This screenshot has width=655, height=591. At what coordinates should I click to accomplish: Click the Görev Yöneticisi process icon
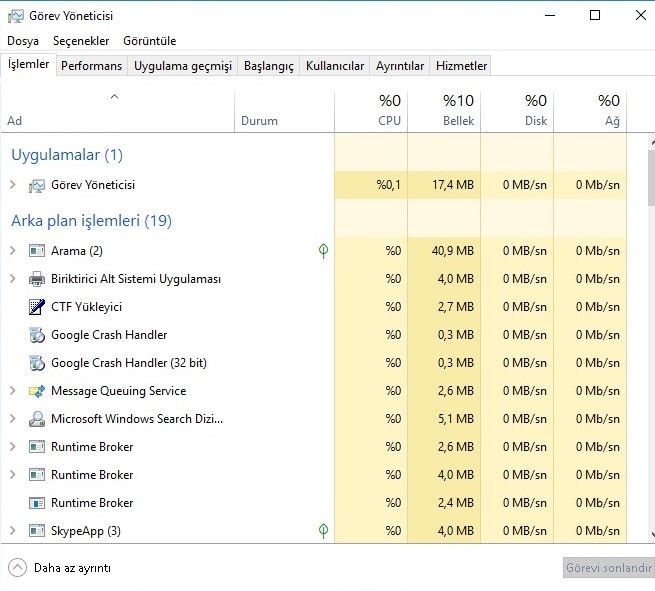pos(37,185)
